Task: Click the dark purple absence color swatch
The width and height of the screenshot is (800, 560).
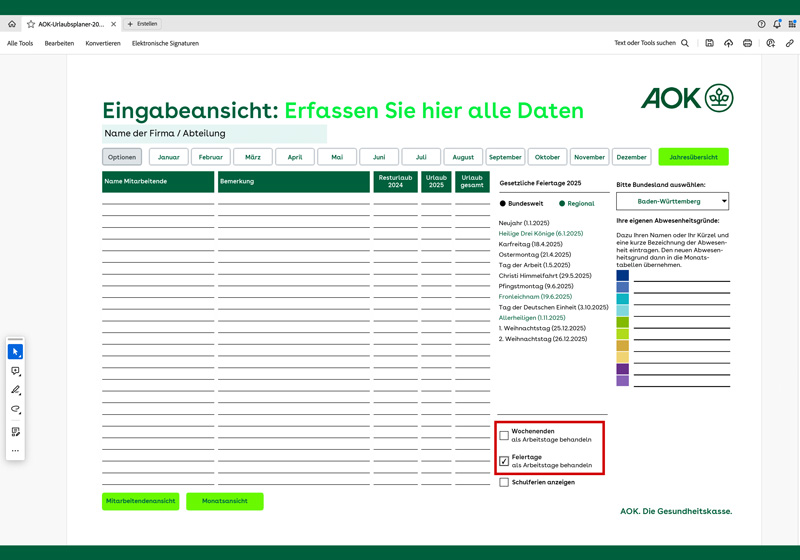Action: click(x=622, y=369)
